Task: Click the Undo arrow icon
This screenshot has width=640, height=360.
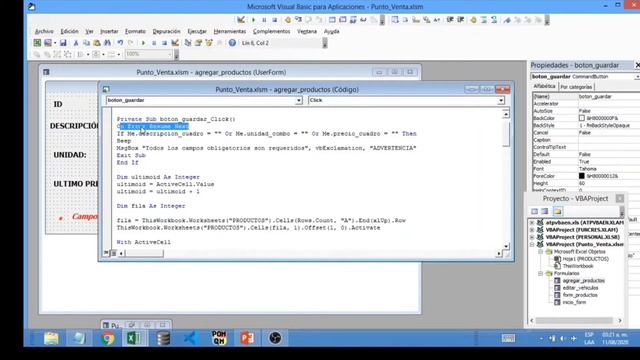Action: click(120, 43)
